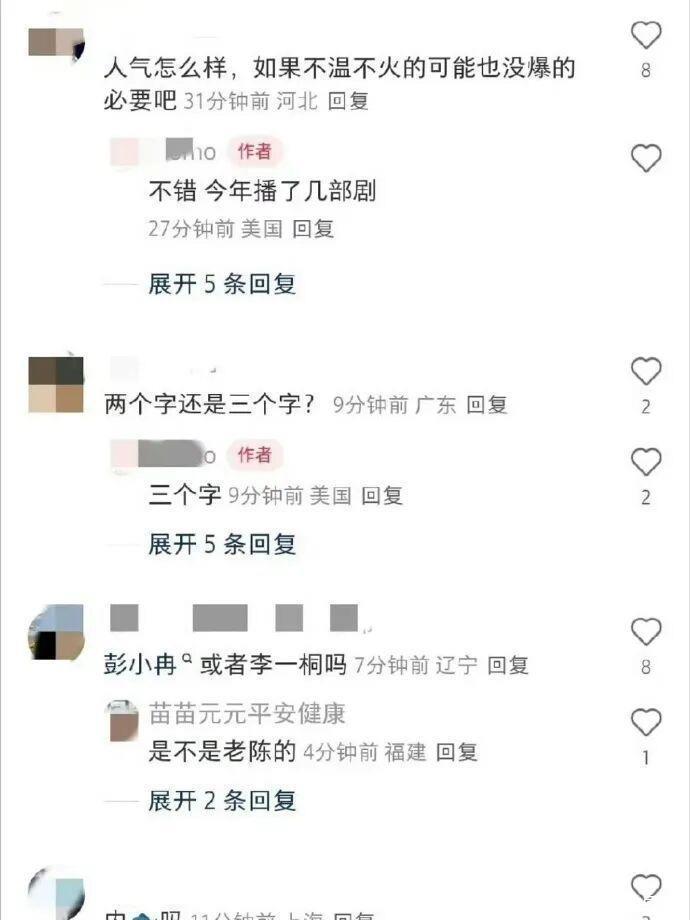Image resolution: width=690 pixels, height=920 pixels.
Task: Open profile of user 苗苗元元平安健康
Action: 247,714
